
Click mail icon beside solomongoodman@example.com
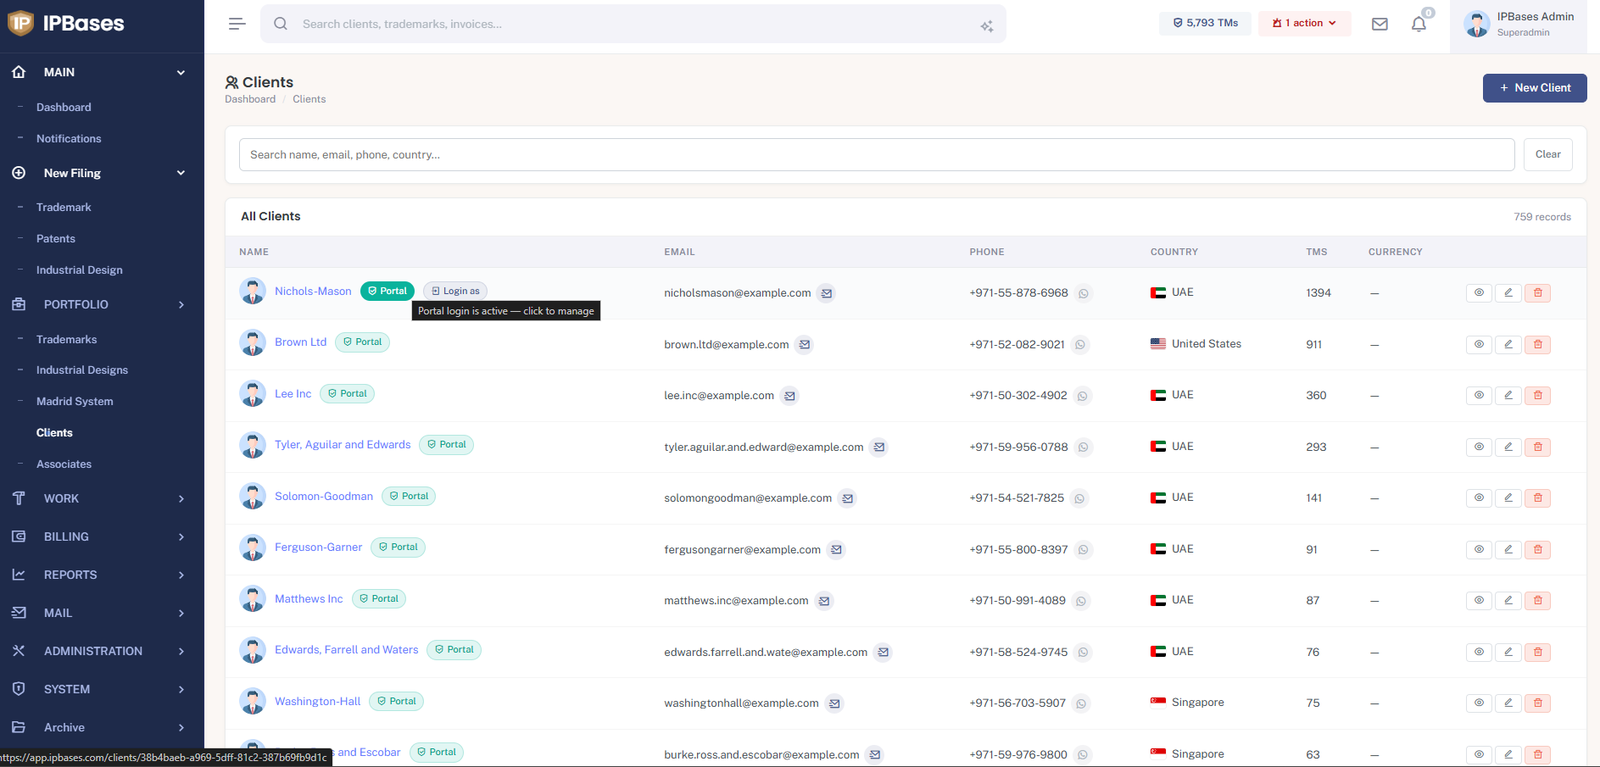click(847, 498)
